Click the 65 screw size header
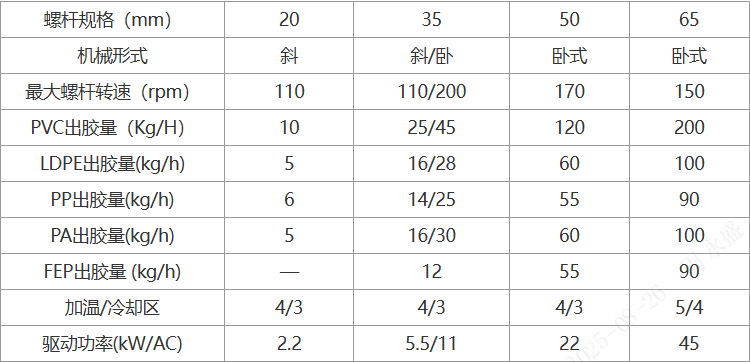 pos(689,20)
